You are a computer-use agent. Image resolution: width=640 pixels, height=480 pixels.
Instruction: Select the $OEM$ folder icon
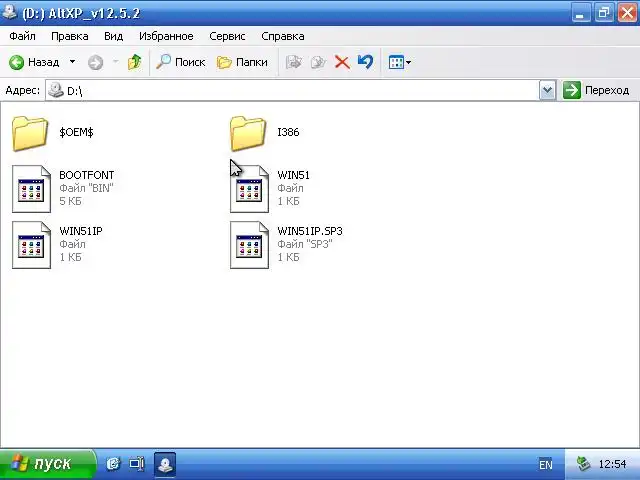click(x=30, y=133)
